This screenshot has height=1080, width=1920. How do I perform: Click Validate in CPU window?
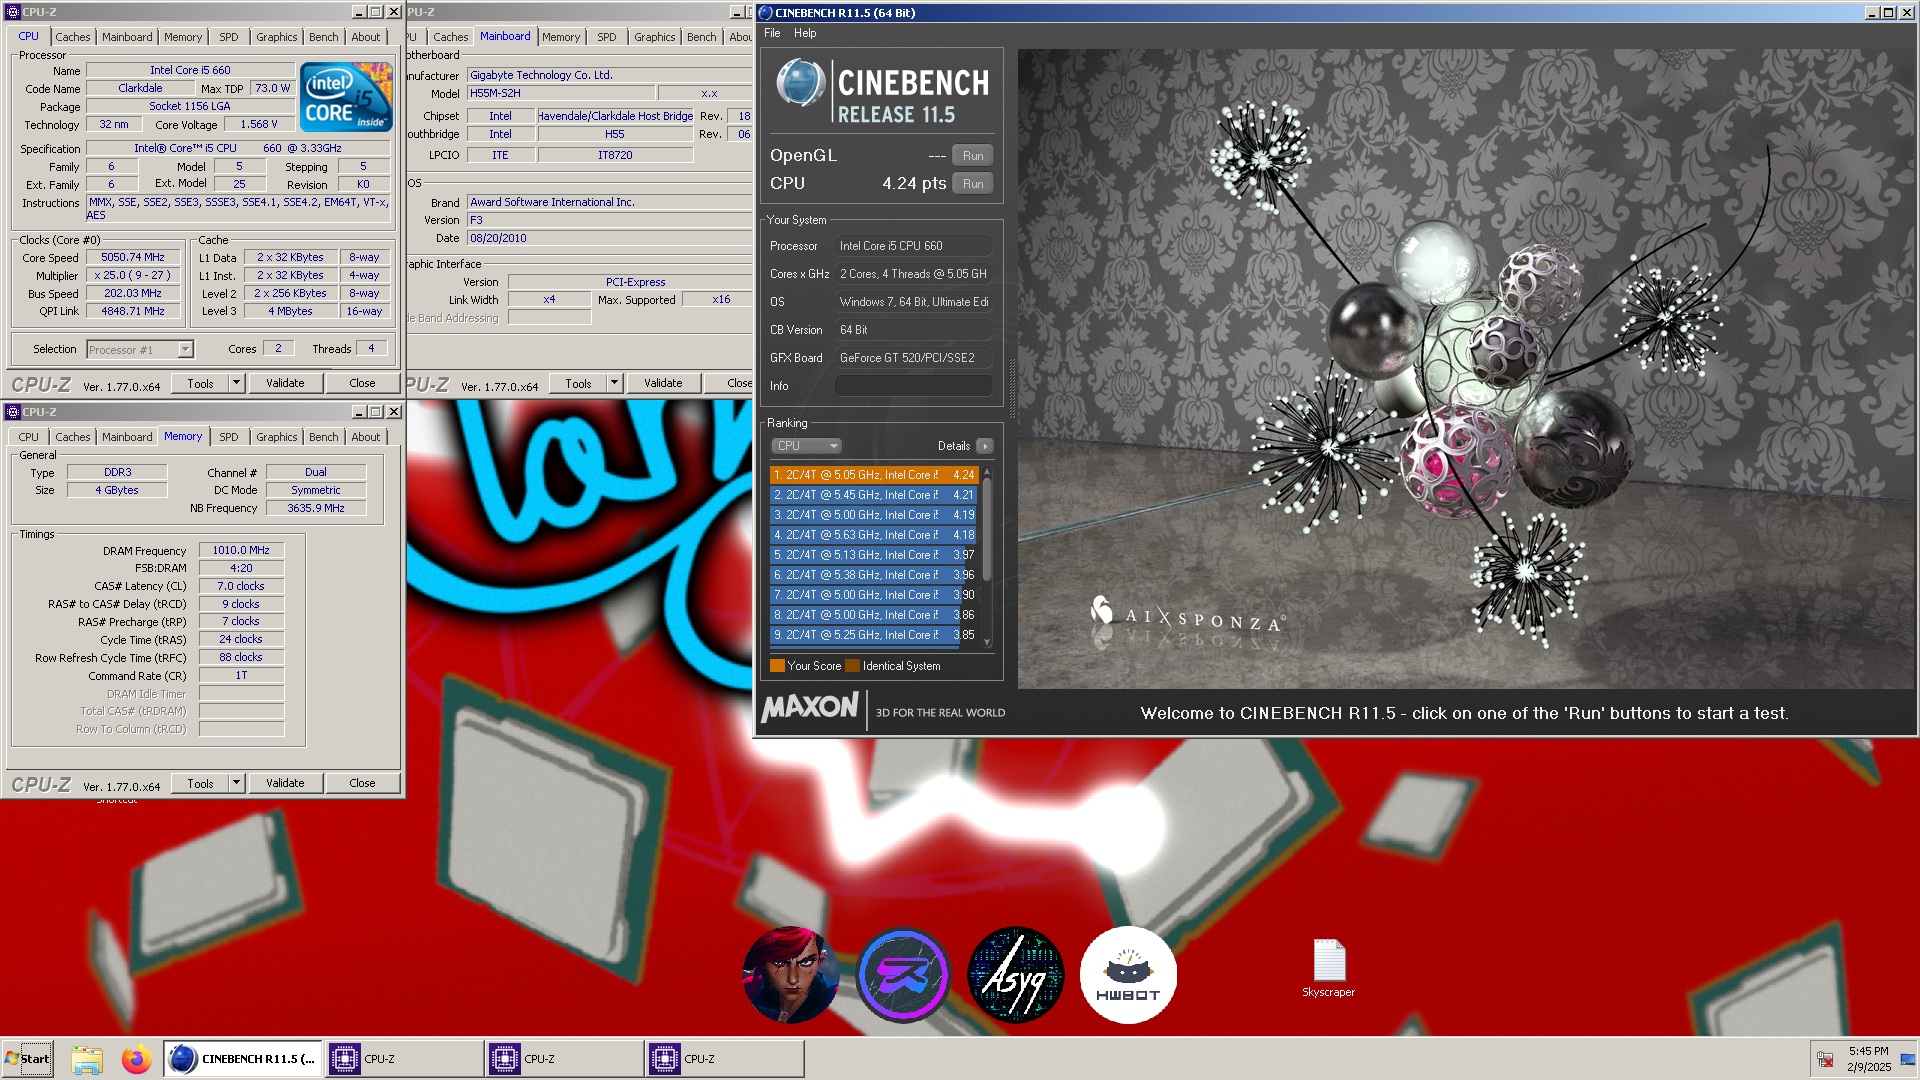[285, 383]
